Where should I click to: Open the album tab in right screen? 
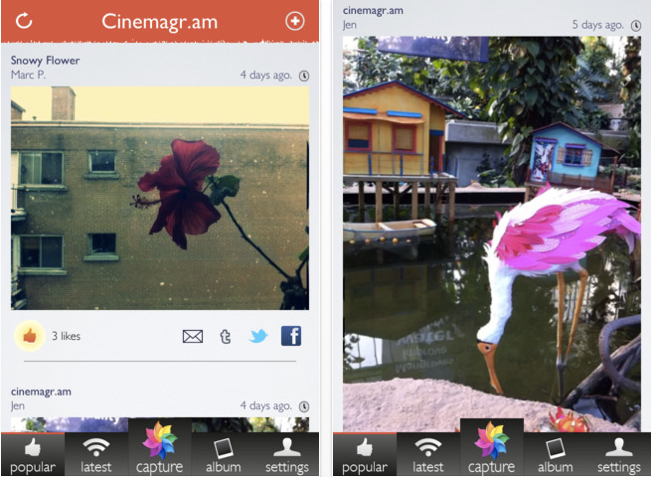pyautogui.click(x=556, y=454)
